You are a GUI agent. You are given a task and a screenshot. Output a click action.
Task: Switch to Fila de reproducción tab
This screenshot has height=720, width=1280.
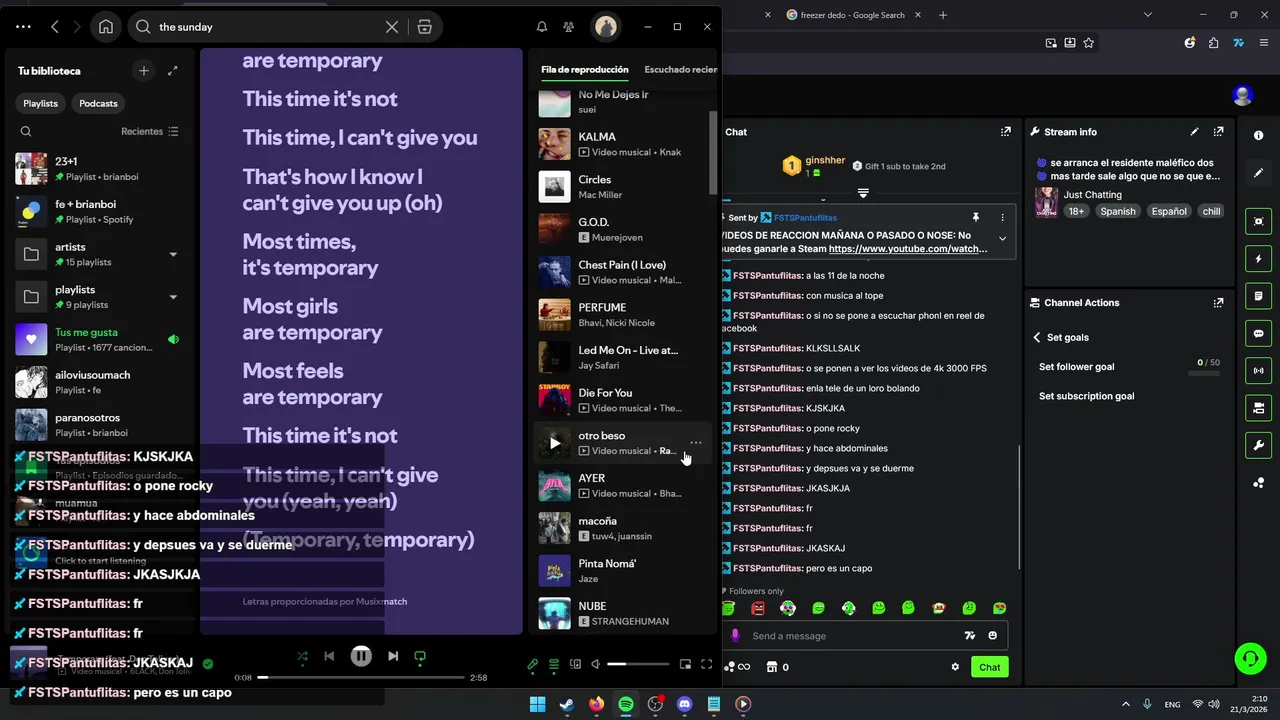point(585,70)
